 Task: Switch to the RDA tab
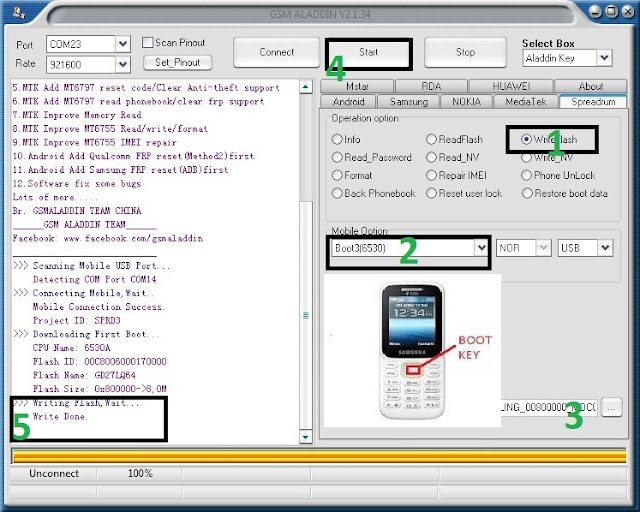click(431, 86)
